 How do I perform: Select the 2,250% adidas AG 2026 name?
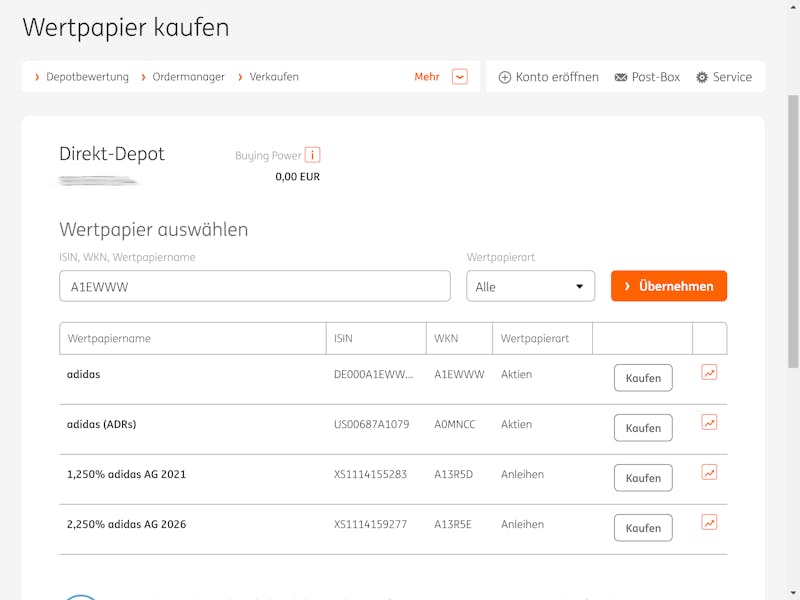(x=127, y=524)
